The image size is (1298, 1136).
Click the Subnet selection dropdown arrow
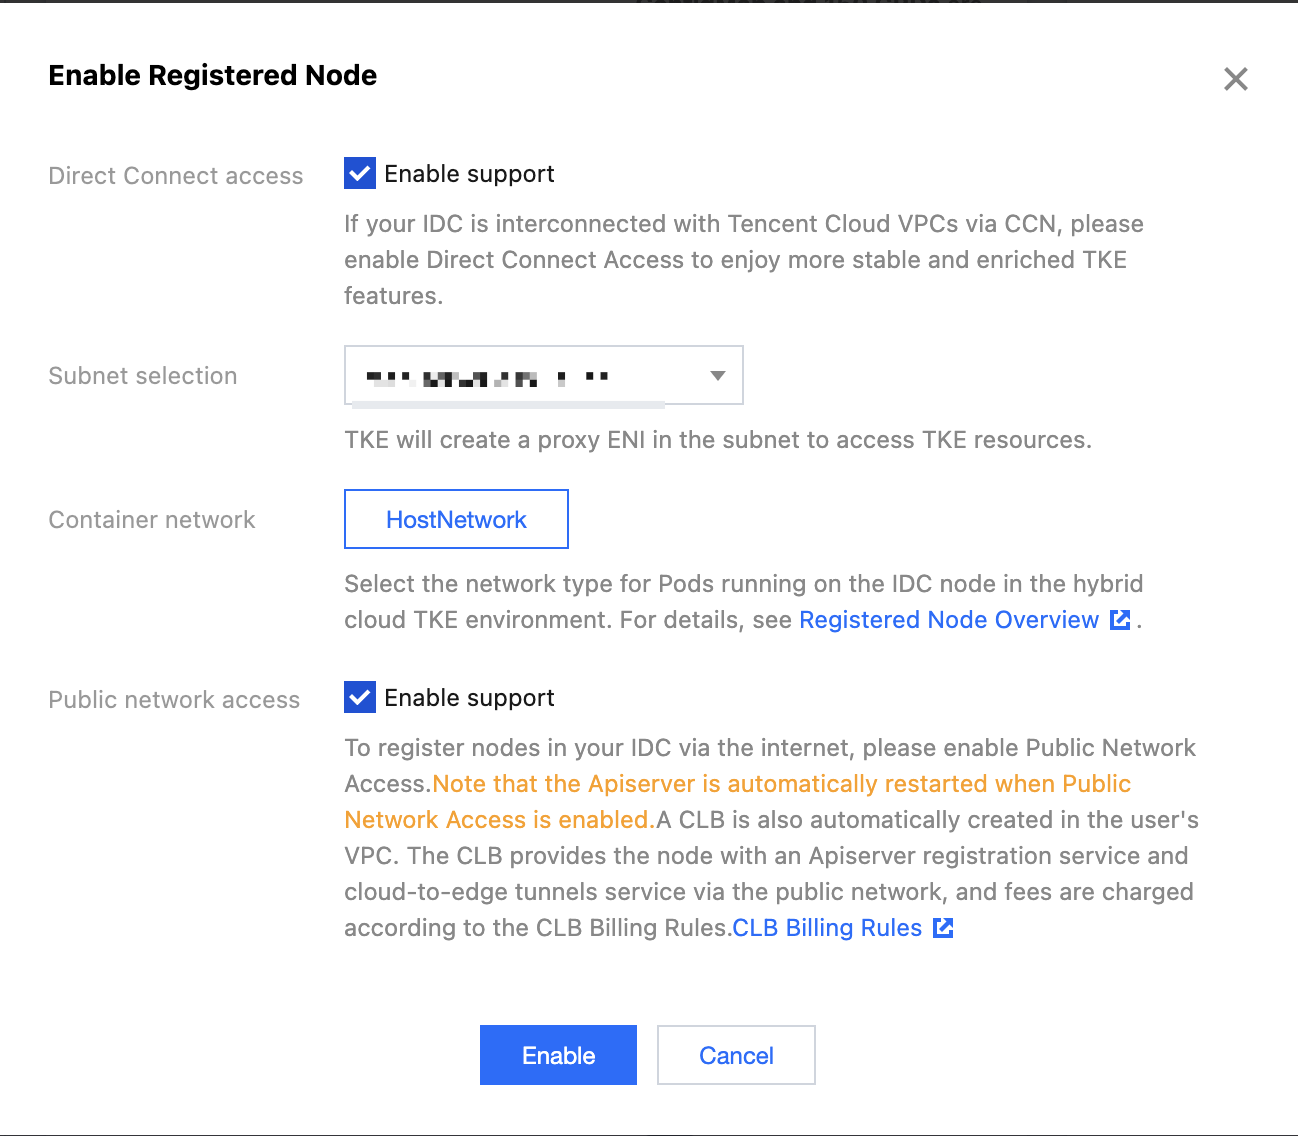tap(717, 375)
